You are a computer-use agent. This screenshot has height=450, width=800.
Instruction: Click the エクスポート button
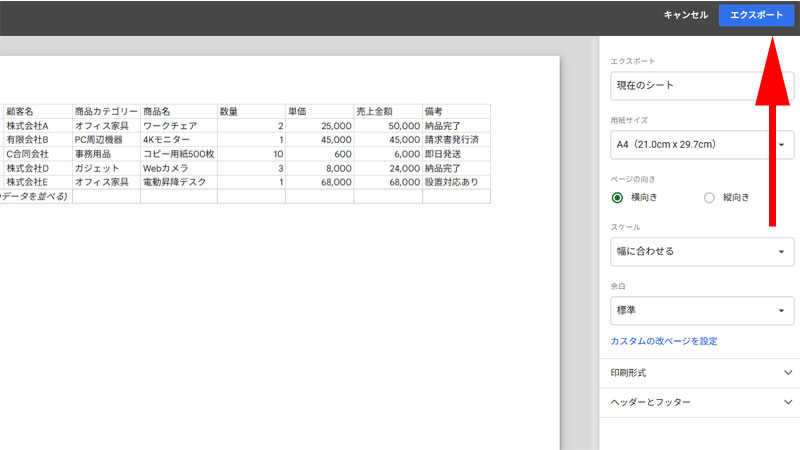[x=756, y=15]
